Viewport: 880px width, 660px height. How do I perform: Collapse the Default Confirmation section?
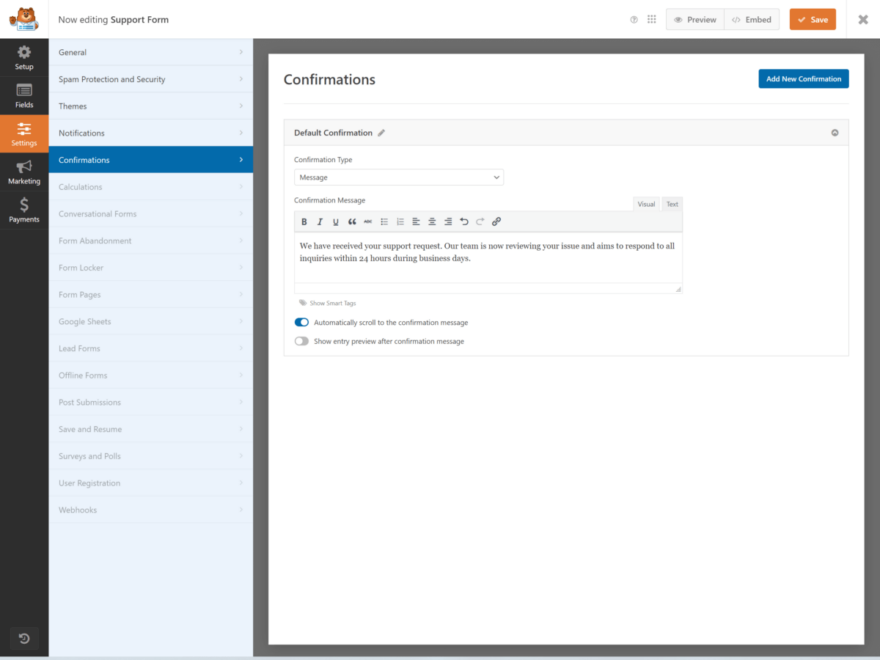click(835, 132)
